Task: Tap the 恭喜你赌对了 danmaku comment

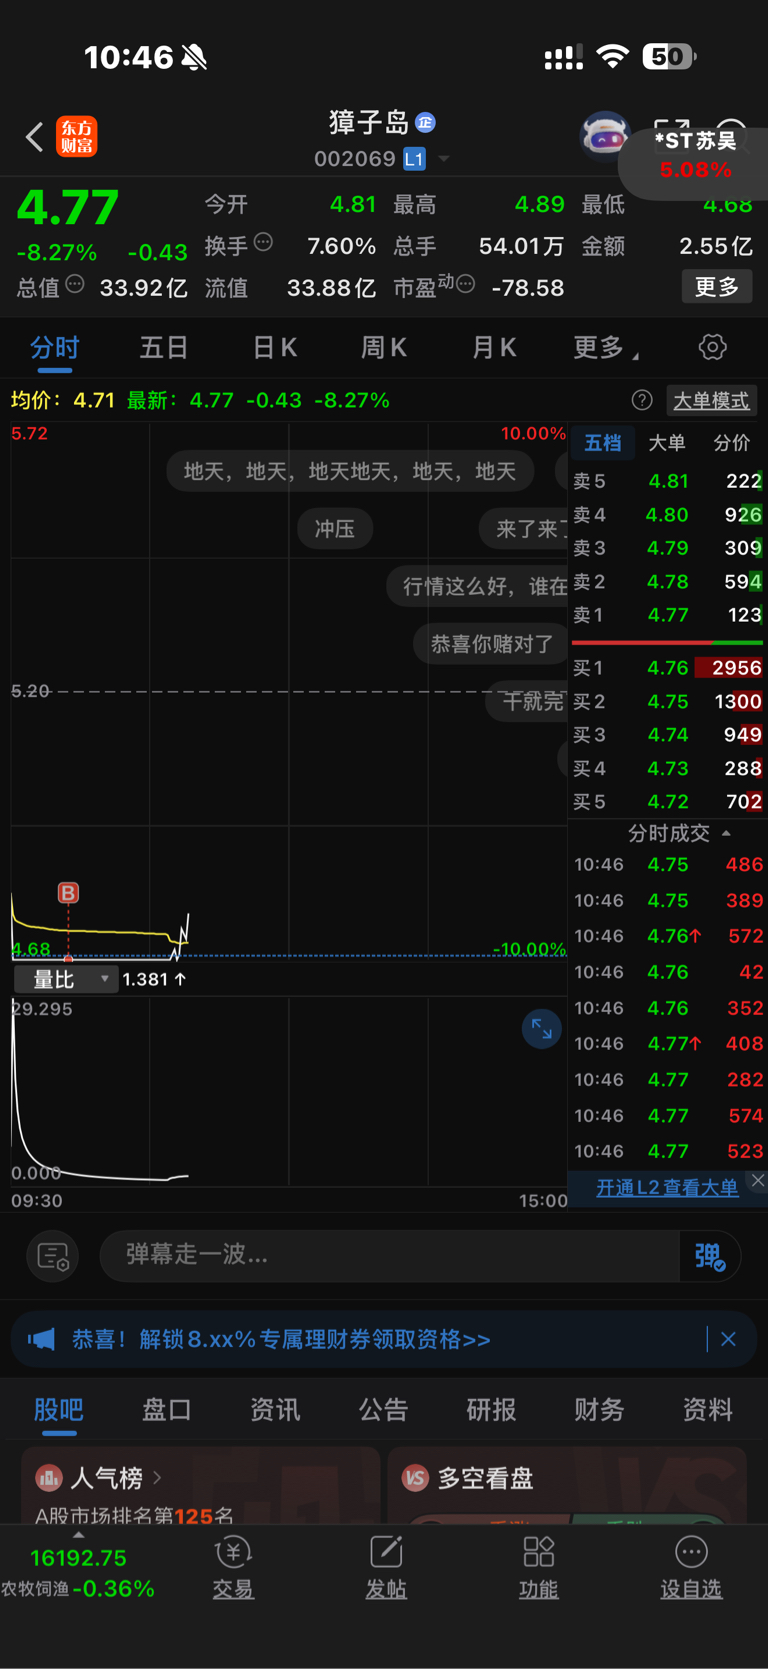Action: point(491,644)
